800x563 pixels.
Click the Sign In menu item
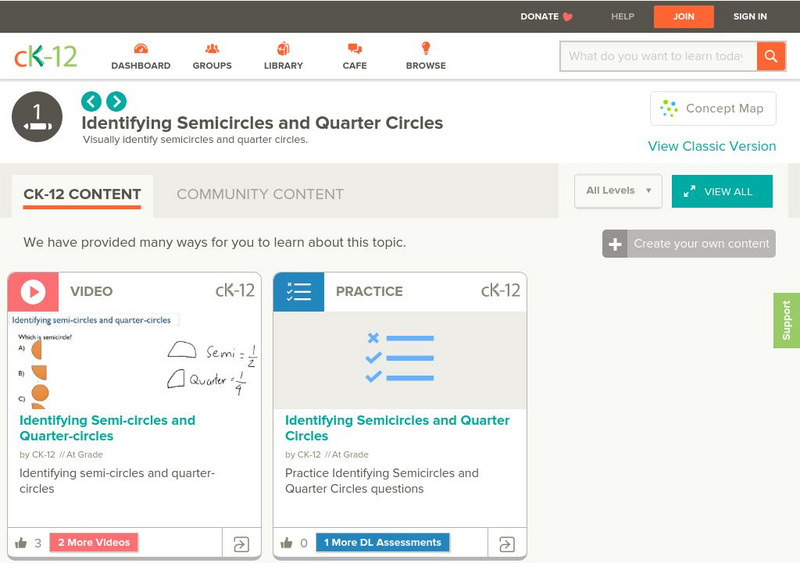(750, 17)
